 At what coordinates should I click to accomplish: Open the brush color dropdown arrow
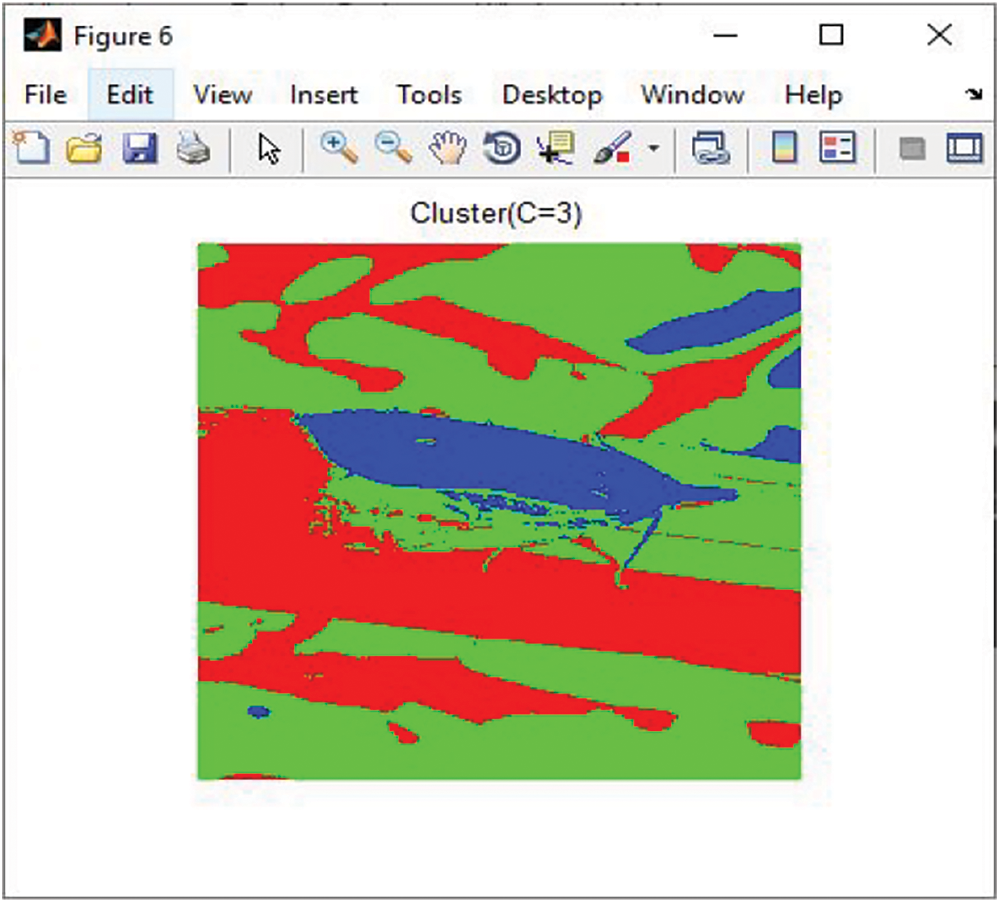tap(652, 147)
